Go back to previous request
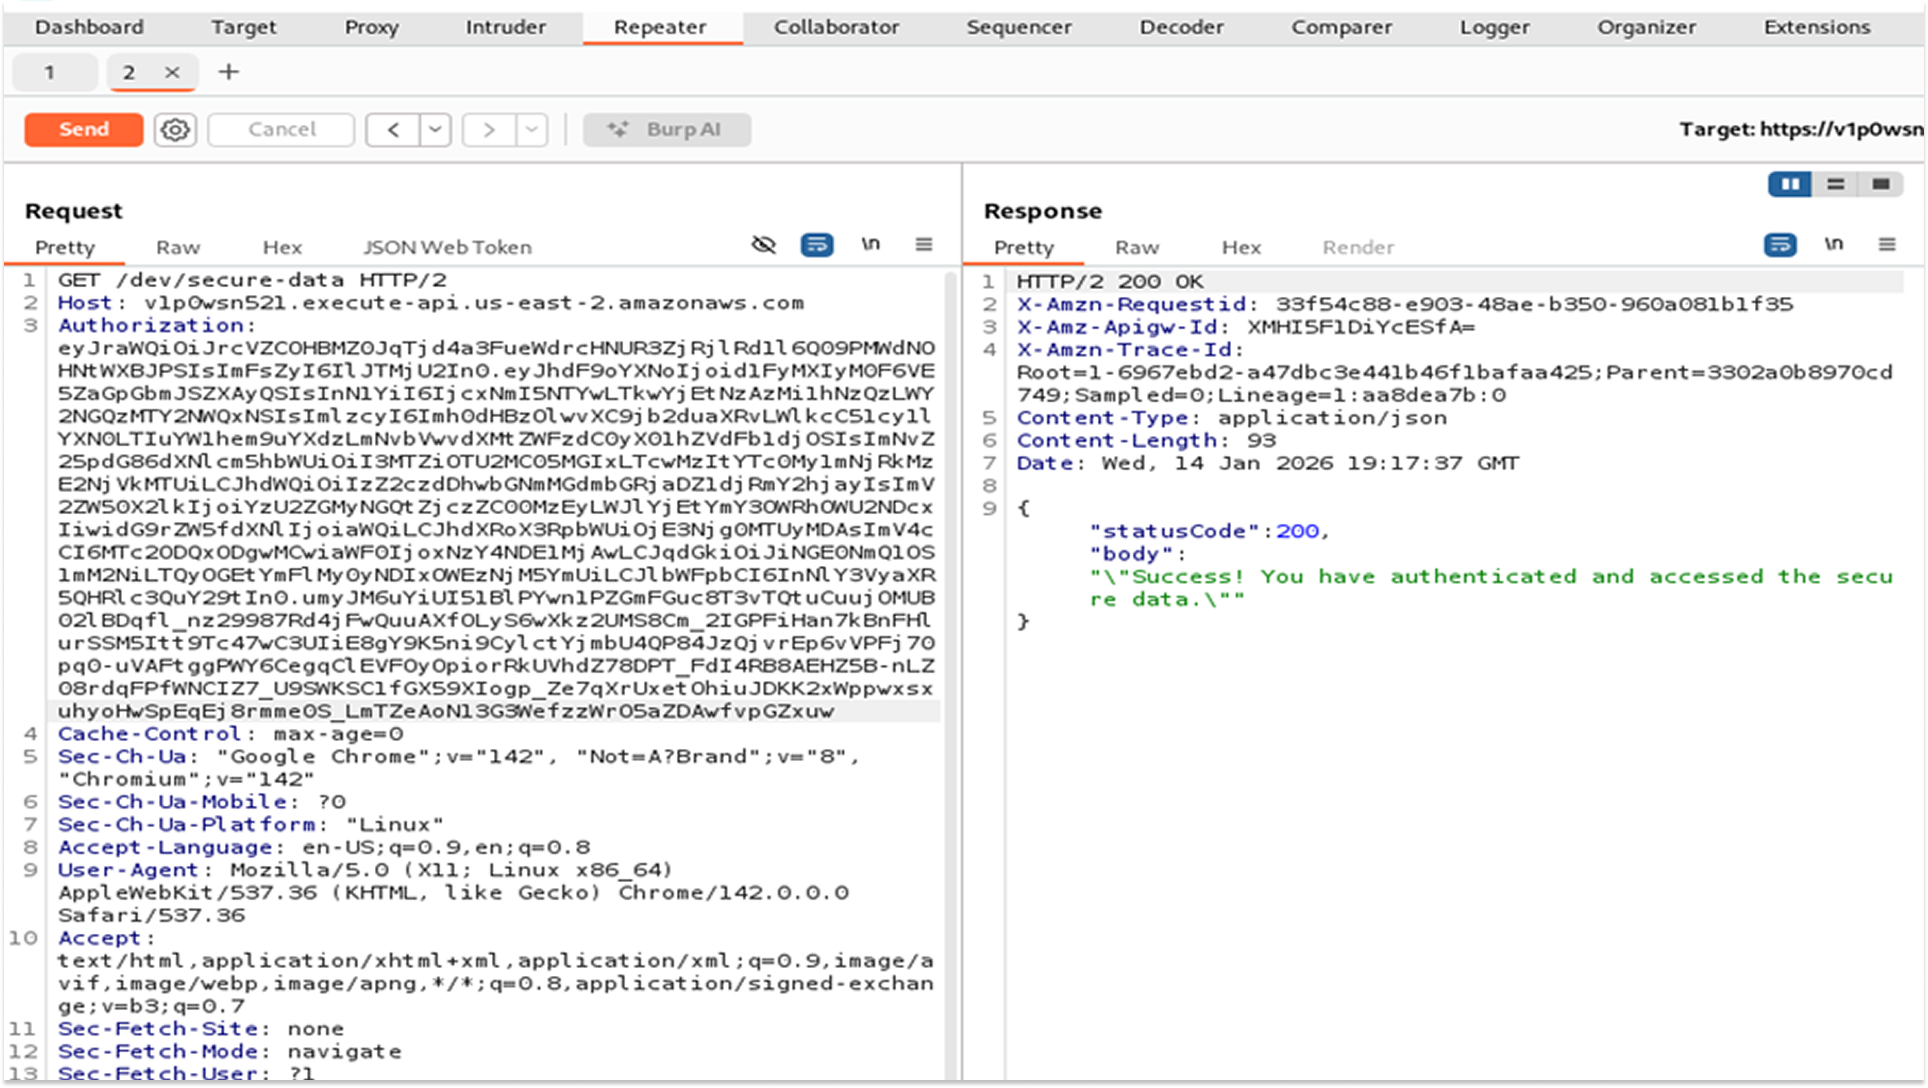The width and height of the screenshot is (1928, 1088). [393, 130]
